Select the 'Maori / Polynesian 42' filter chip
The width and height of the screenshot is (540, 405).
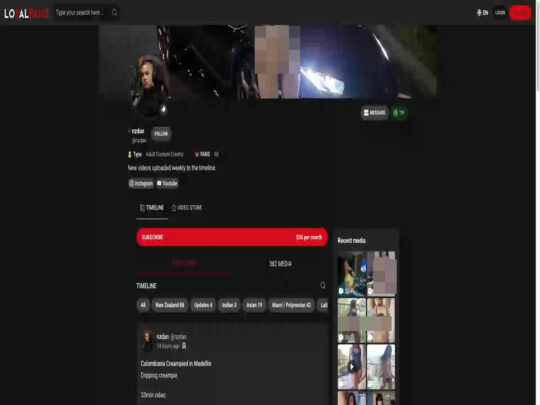point(291,305)
